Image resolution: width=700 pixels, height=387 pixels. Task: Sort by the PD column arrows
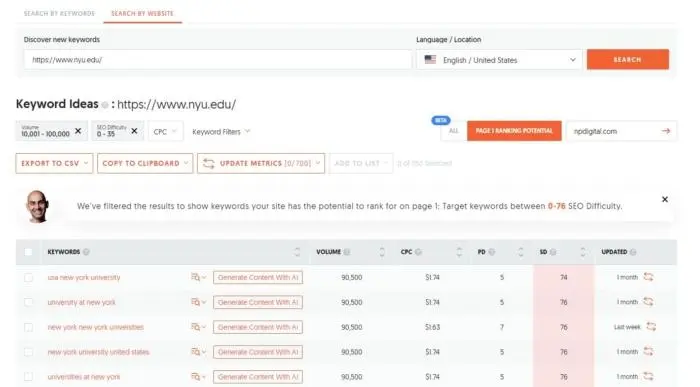click(x=521, y=252)
